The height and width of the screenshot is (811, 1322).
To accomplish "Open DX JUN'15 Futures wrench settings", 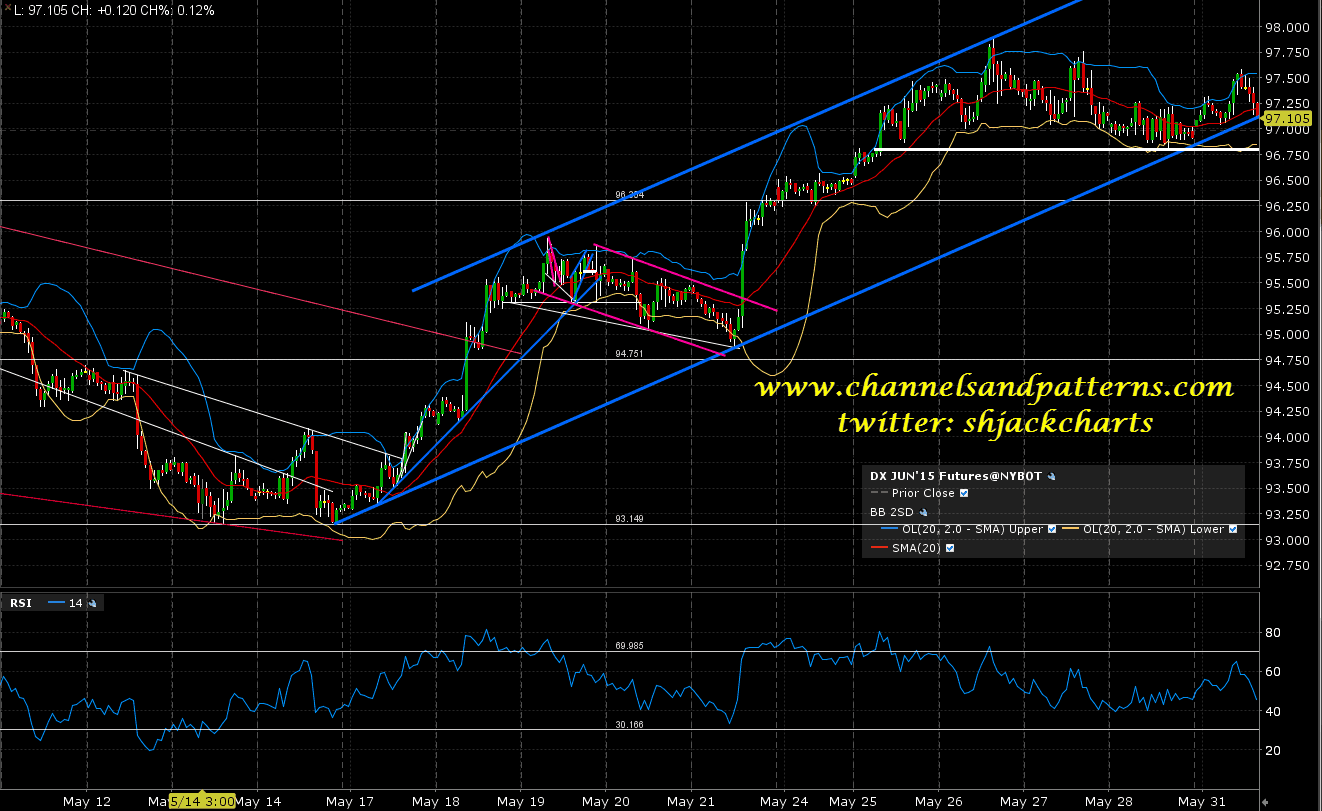I will point(1052,476).
